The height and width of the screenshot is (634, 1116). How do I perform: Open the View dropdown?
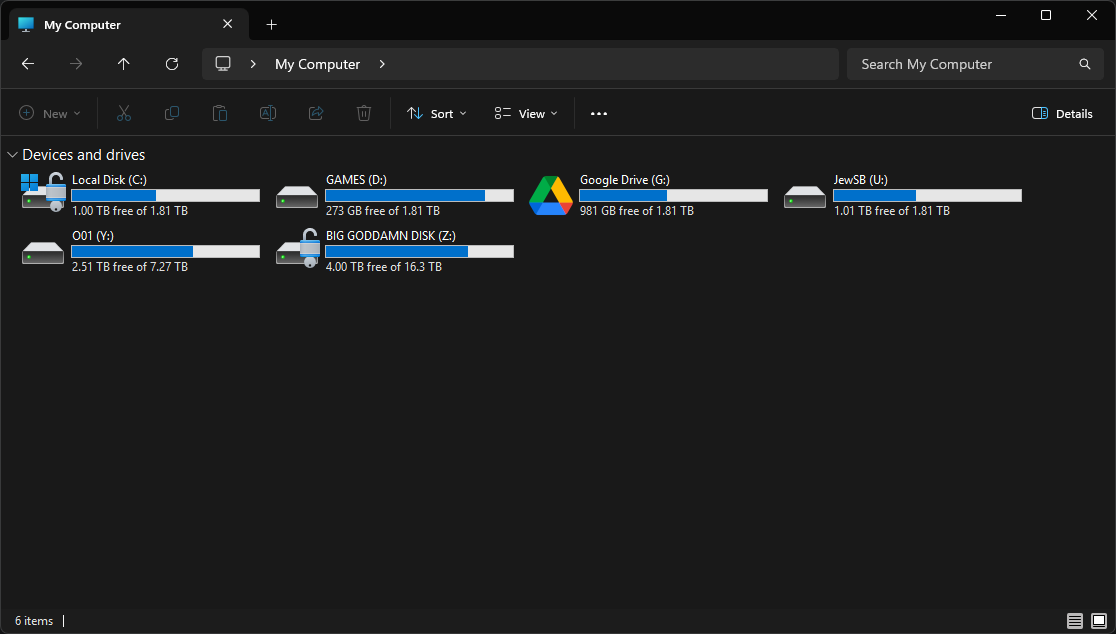(x=526, y=113)
